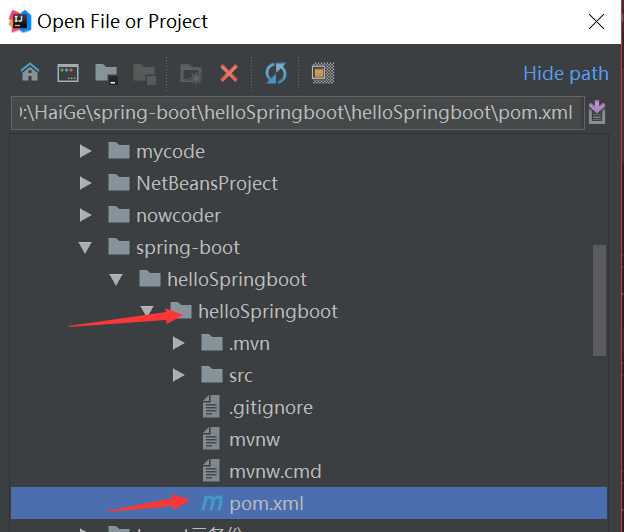Click the Delete icon (red X)
624x532 pixels.
click(x=229, y=73)
